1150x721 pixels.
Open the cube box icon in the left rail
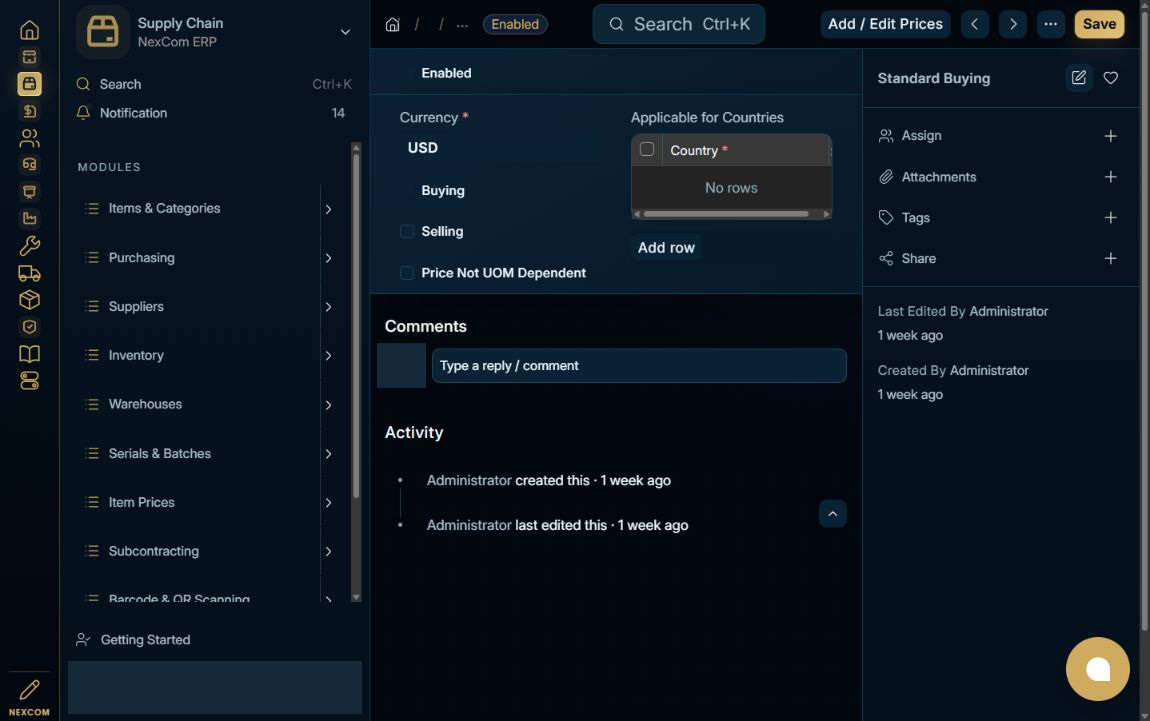pyautogui.click(x=29, y=299)
